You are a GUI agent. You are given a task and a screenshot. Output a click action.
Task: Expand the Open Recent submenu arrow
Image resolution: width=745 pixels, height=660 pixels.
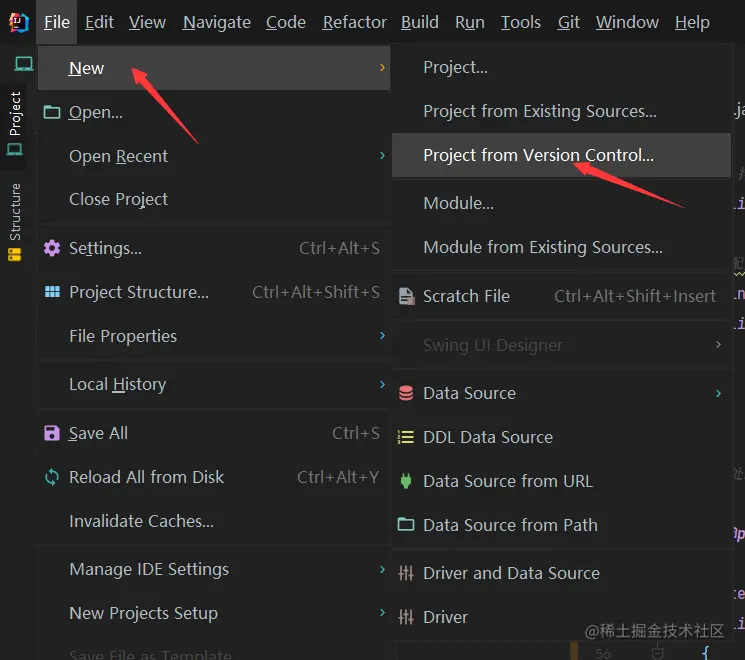(x=382, y=156)
